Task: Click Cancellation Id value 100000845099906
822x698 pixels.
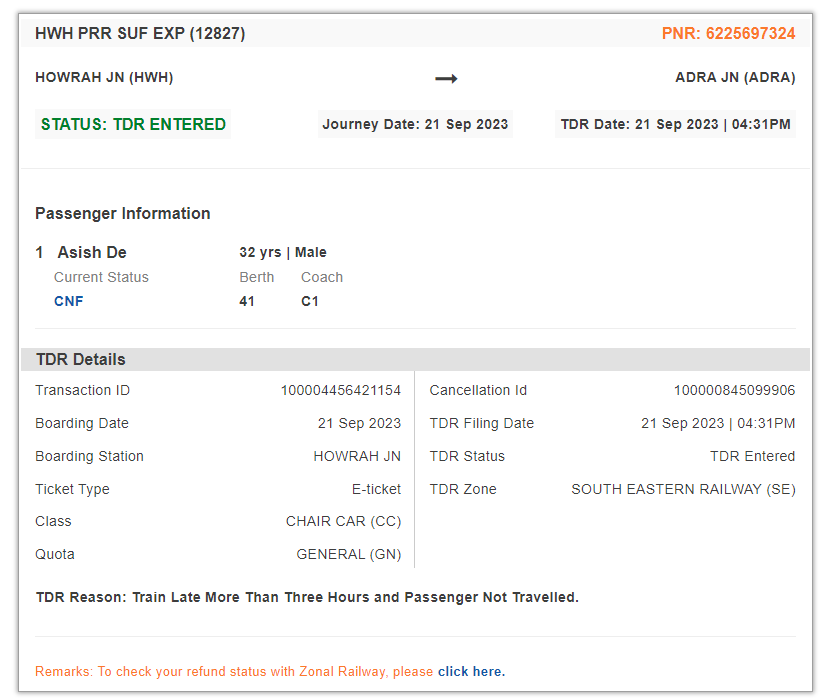Action: tap(734, 391)
